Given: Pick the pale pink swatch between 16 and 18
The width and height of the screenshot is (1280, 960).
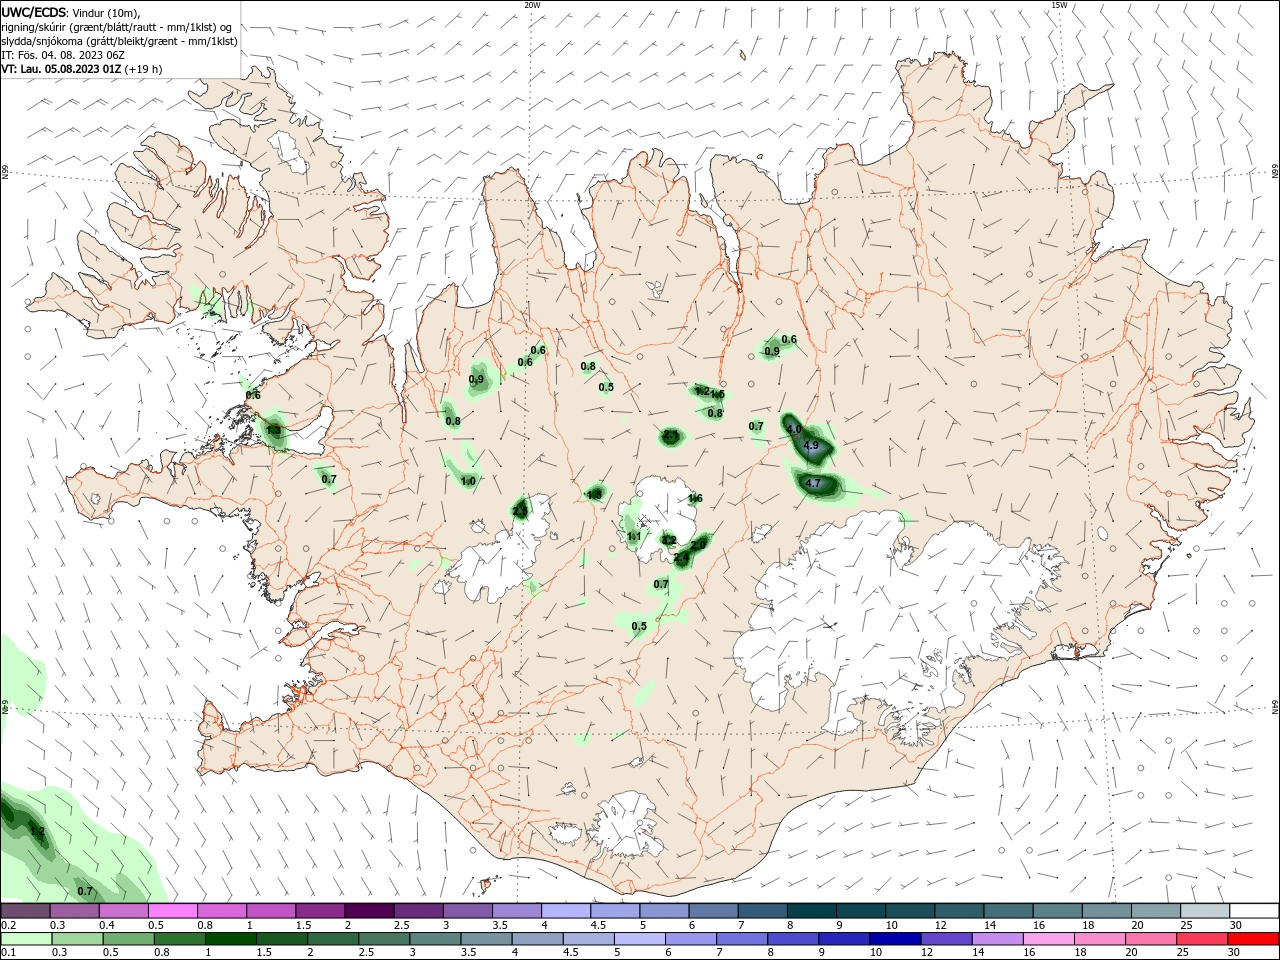Looking at the screenshot, I should [x=1048, y=939].
